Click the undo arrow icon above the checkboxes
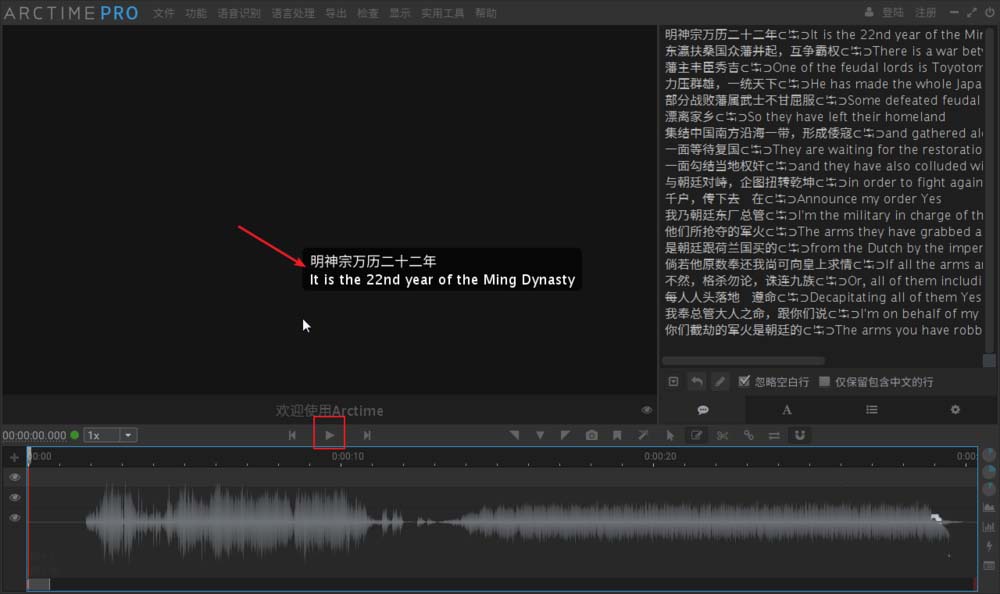Viewport: 1000px width, 594px height. 697,382
